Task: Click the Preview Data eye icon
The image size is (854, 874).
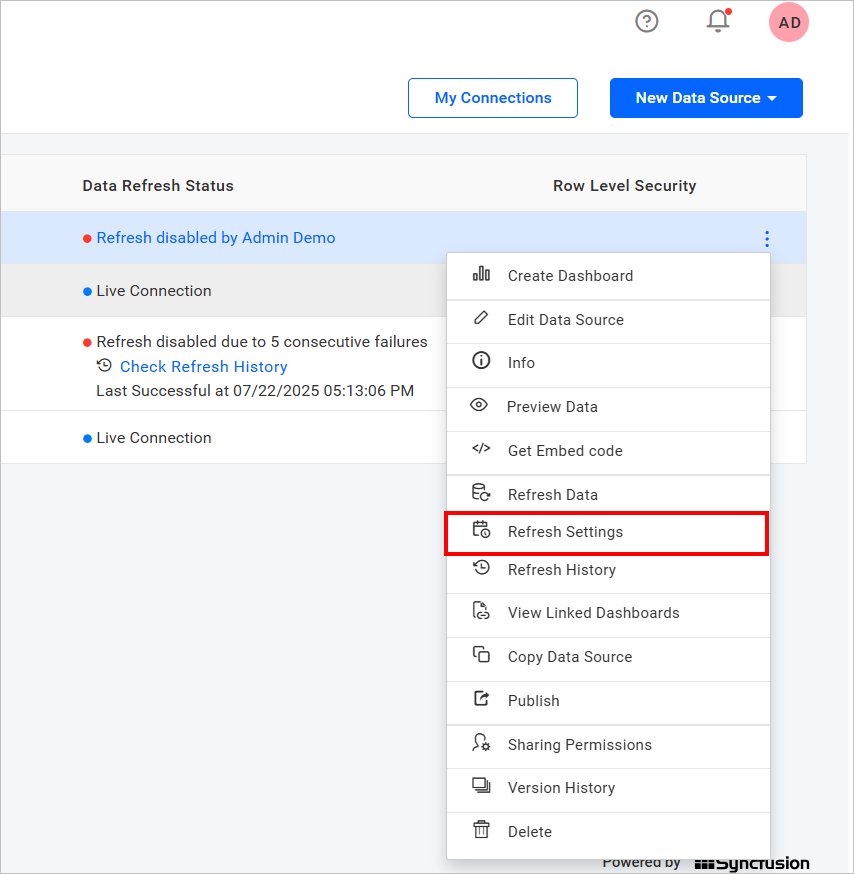Action: point(481,408)
